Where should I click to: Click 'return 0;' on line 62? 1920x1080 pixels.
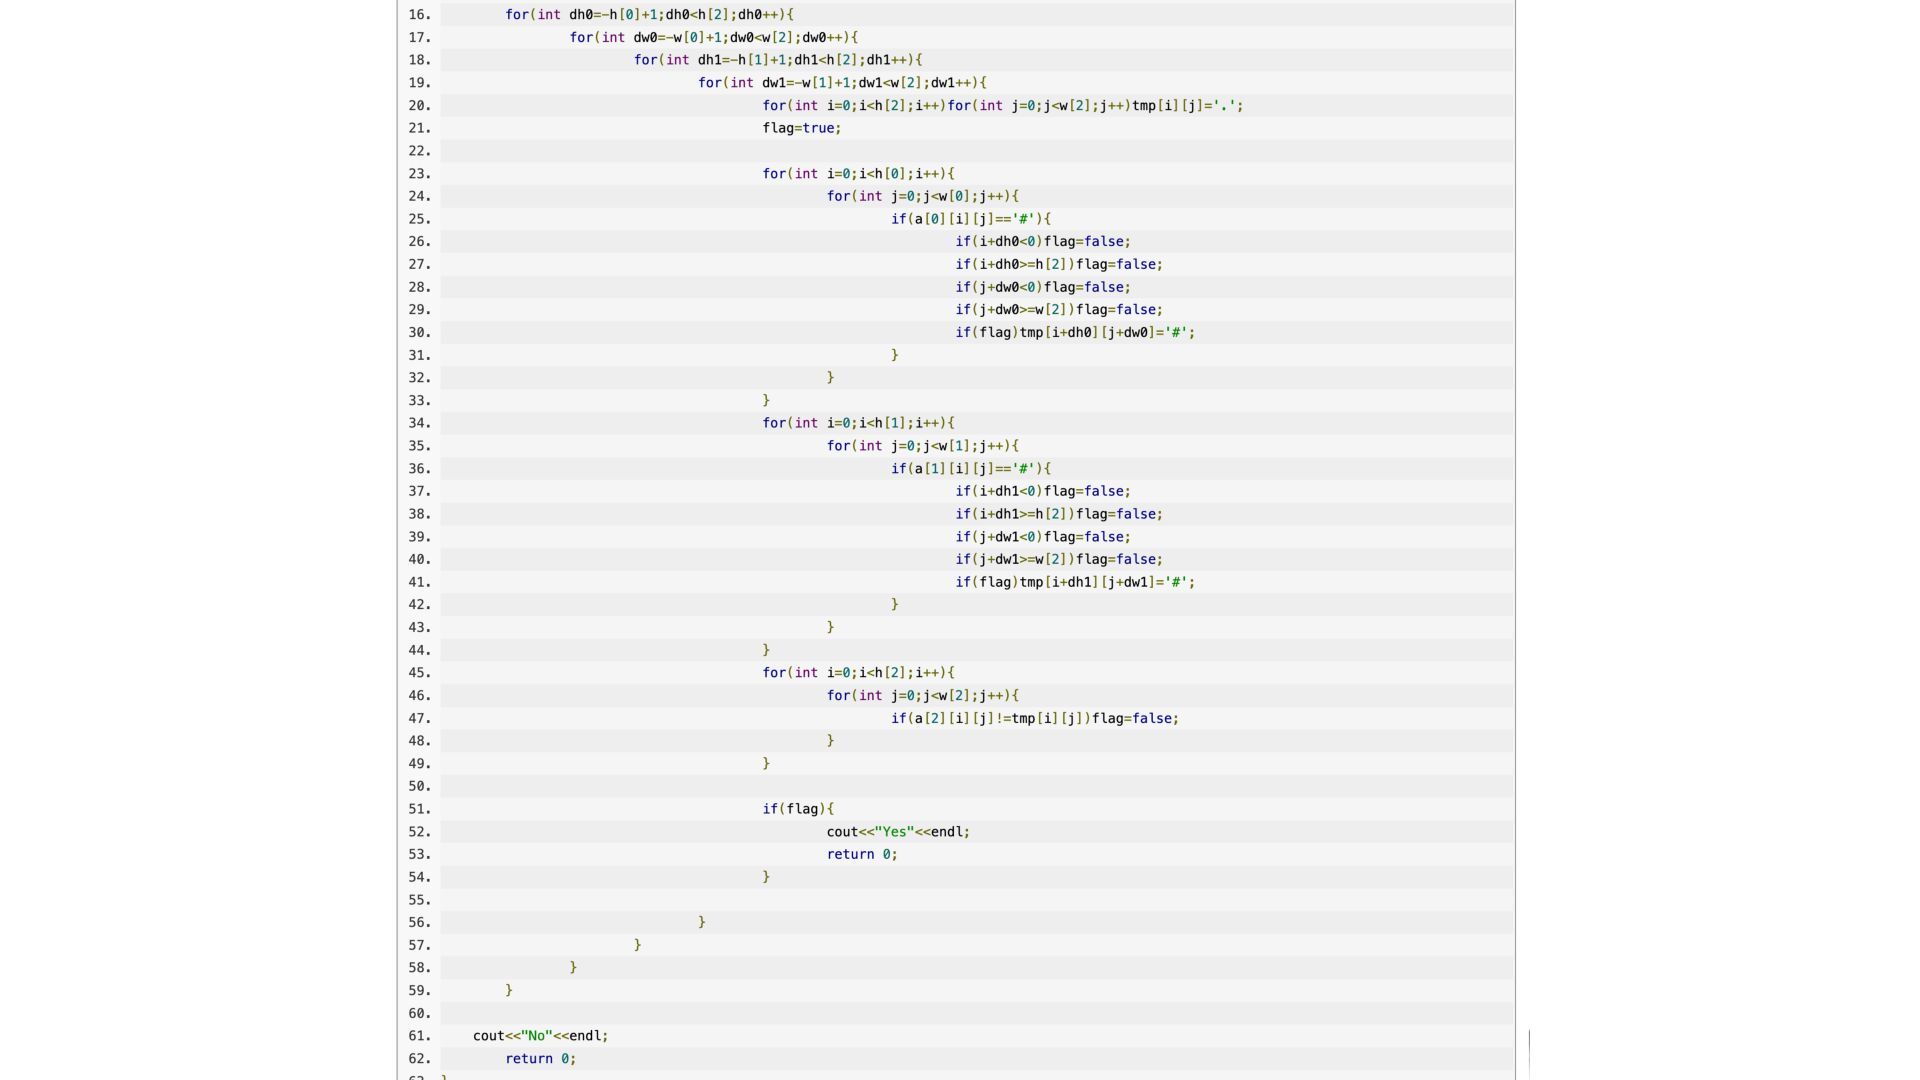click(x=540, y=1059)
